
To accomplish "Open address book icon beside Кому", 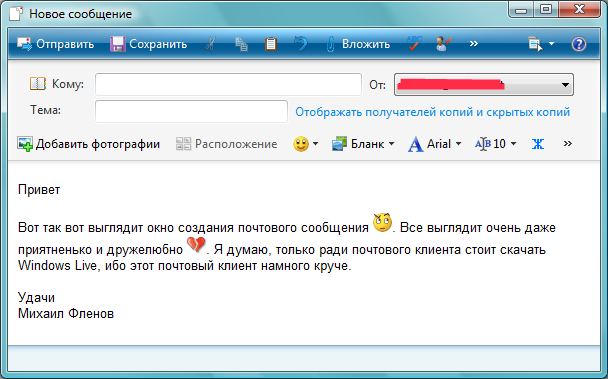I will (x=38, y=83).
